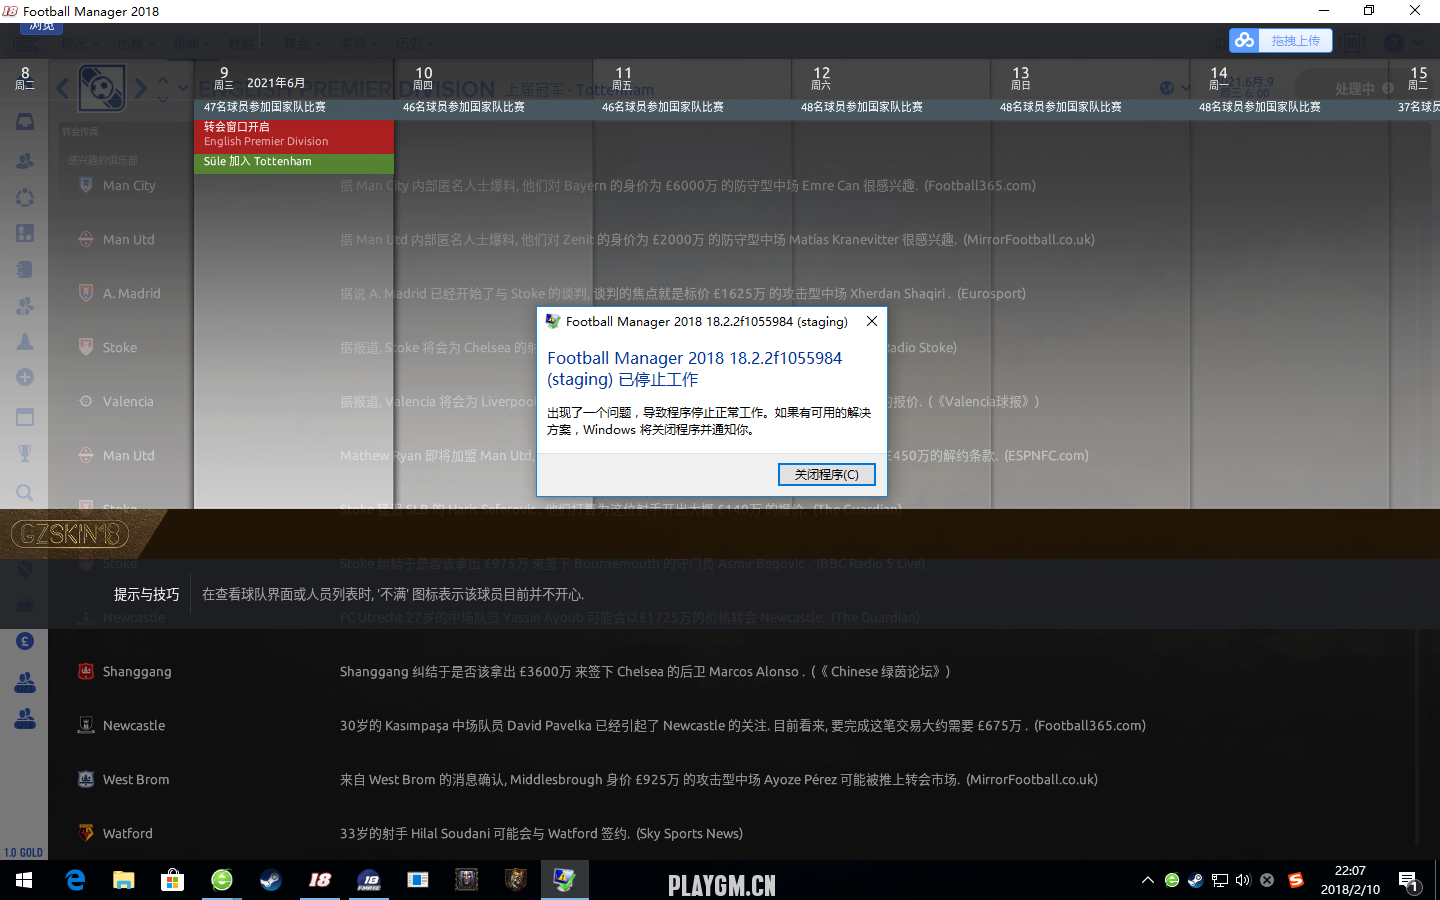1440x900 pixels.
Task: Open the 奖项 menu
Action: tap(359, 44)
